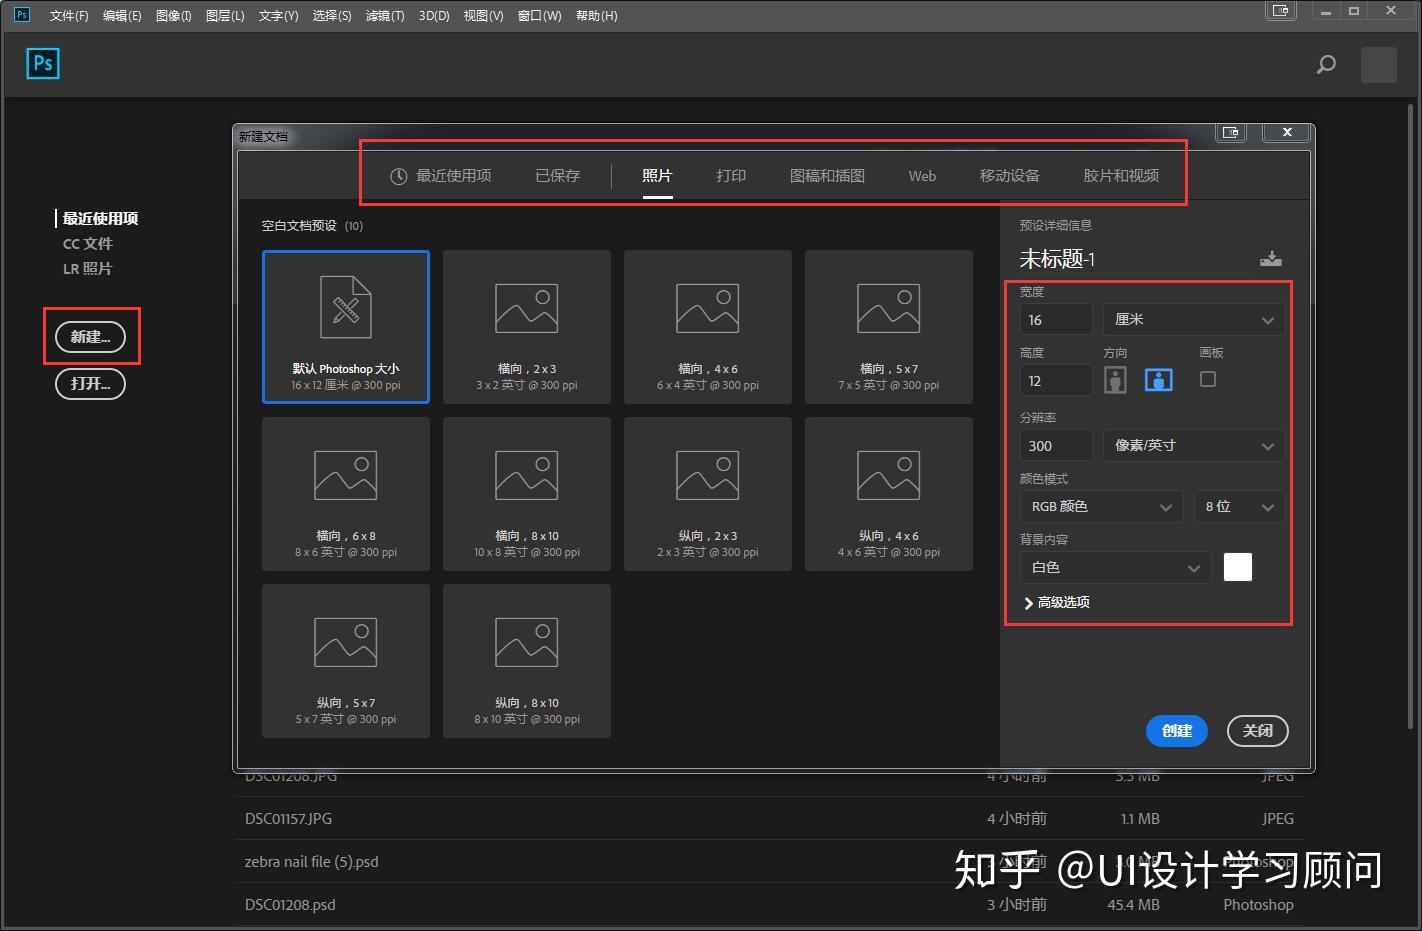Screen dimensions: 1422x931
Task: Open the 滤镜(T) menu
Action: tap(385, 16)
